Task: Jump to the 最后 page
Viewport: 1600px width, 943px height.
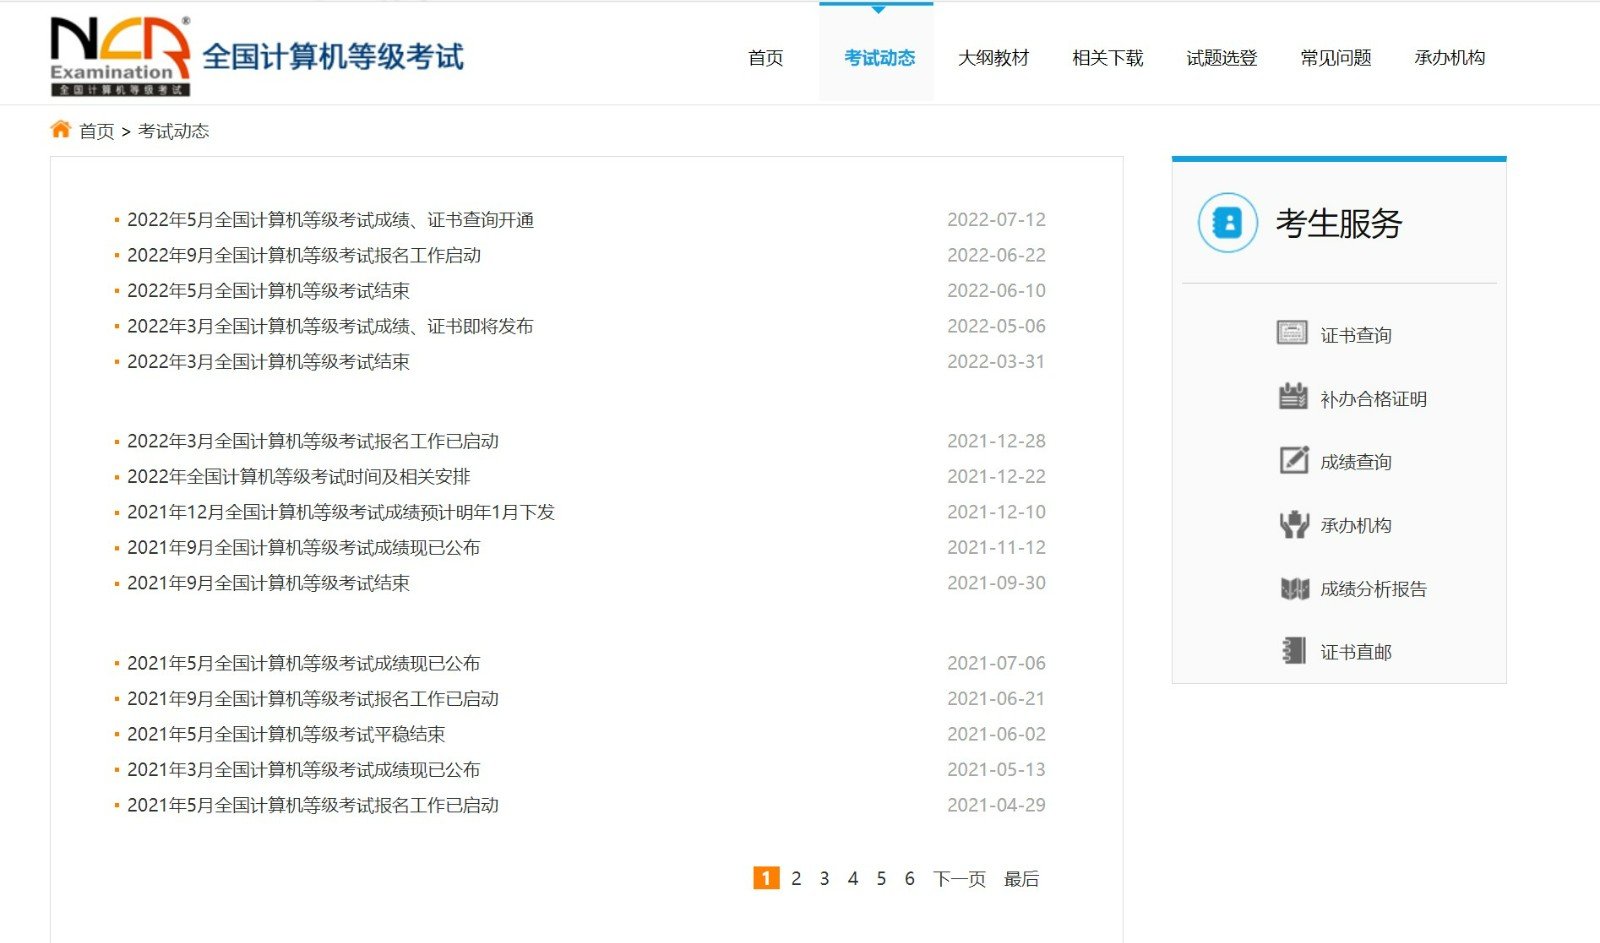Action: click(x=1021, y=878)
